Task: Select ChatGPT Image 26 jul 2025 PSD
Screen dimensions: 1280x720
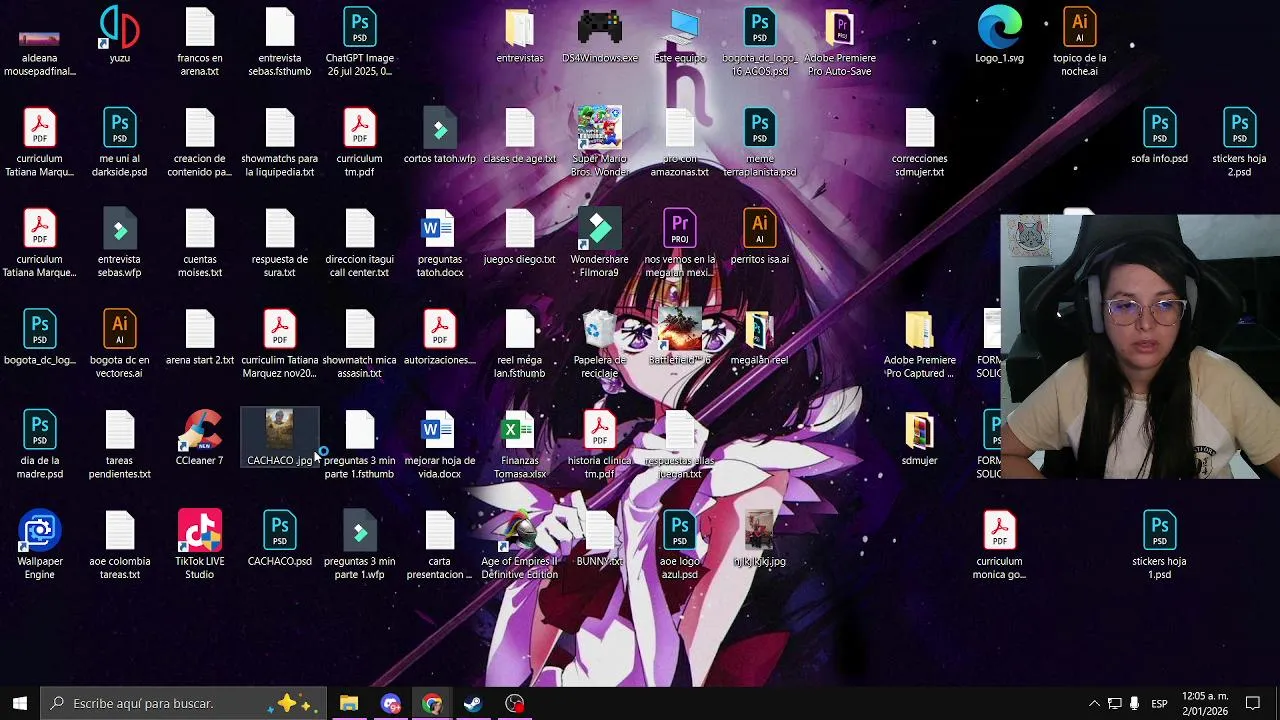Action: pyautogui.click(x=359, y=41)
